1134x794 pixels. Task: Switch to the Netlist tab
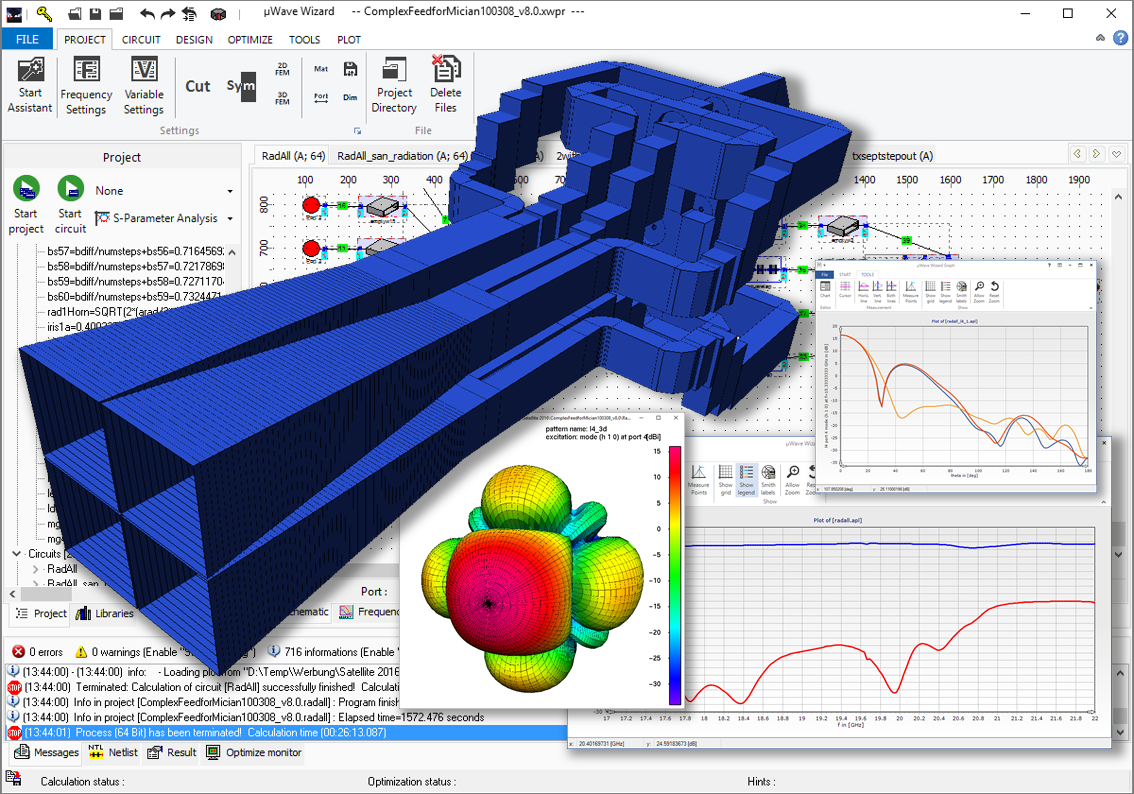pos(114,753)
